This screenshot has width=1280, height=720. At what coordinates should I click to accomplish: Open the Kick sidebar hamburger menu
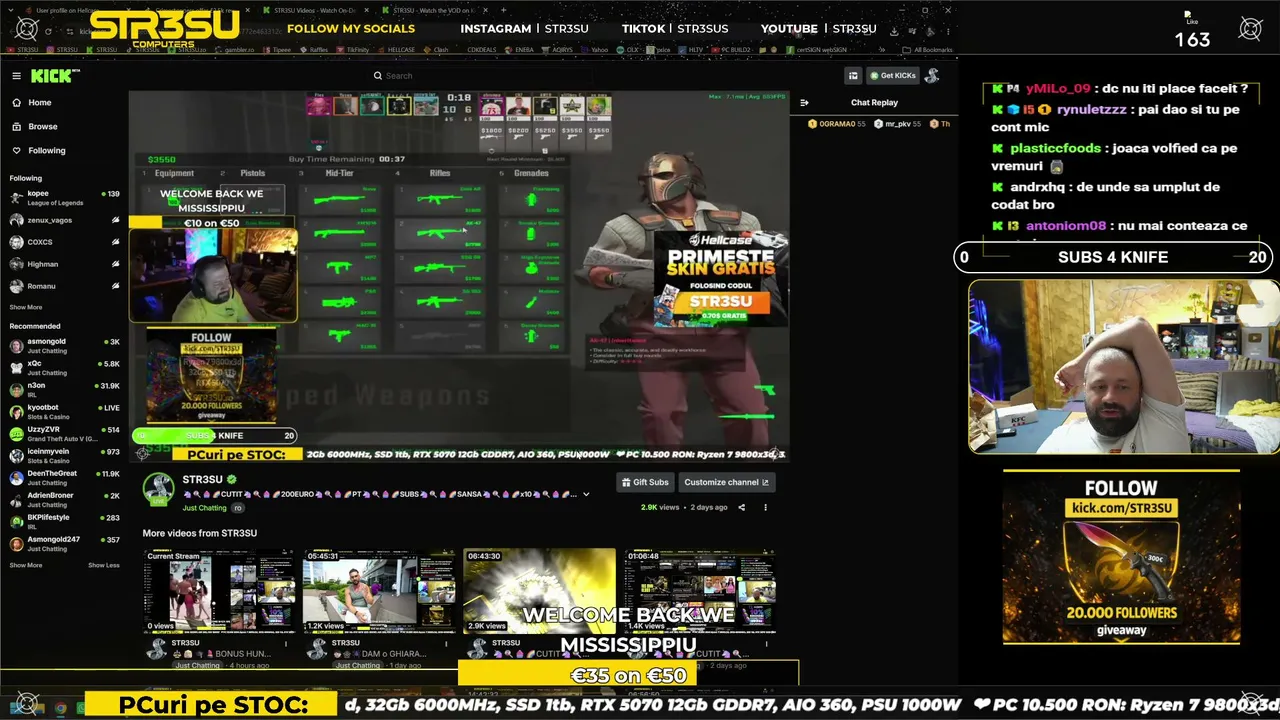pyautogui.click(x=16, y=76)
